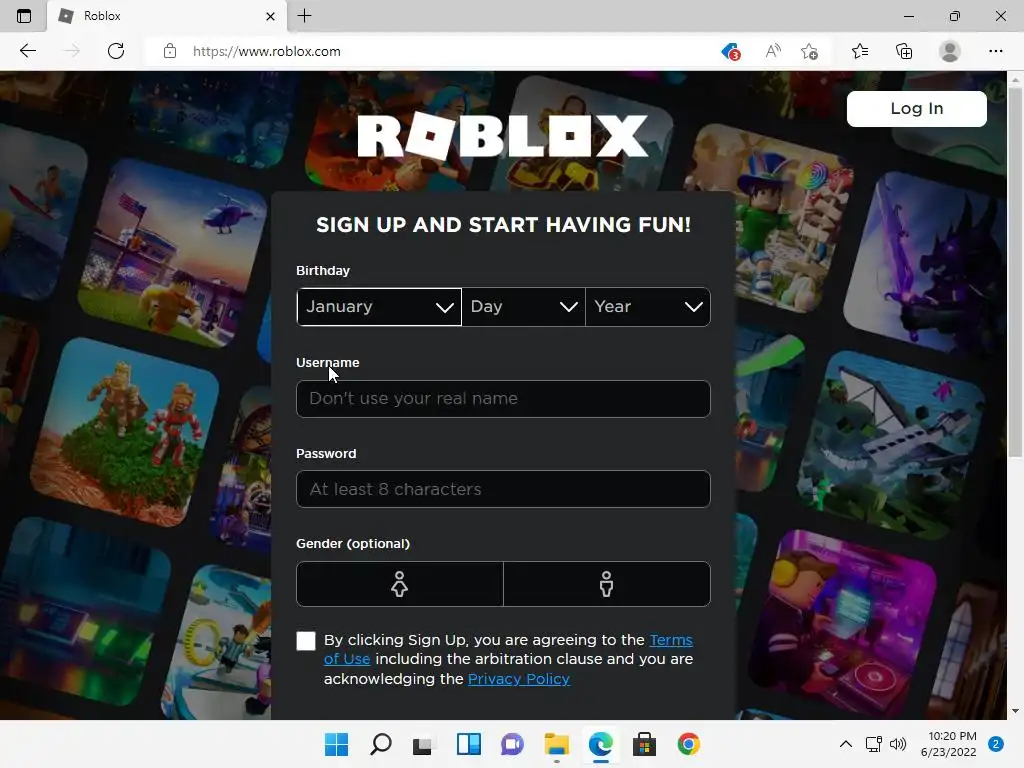Add this page to favorites star icon
This screenshot has width=1024, height=768.
(809, 51)
